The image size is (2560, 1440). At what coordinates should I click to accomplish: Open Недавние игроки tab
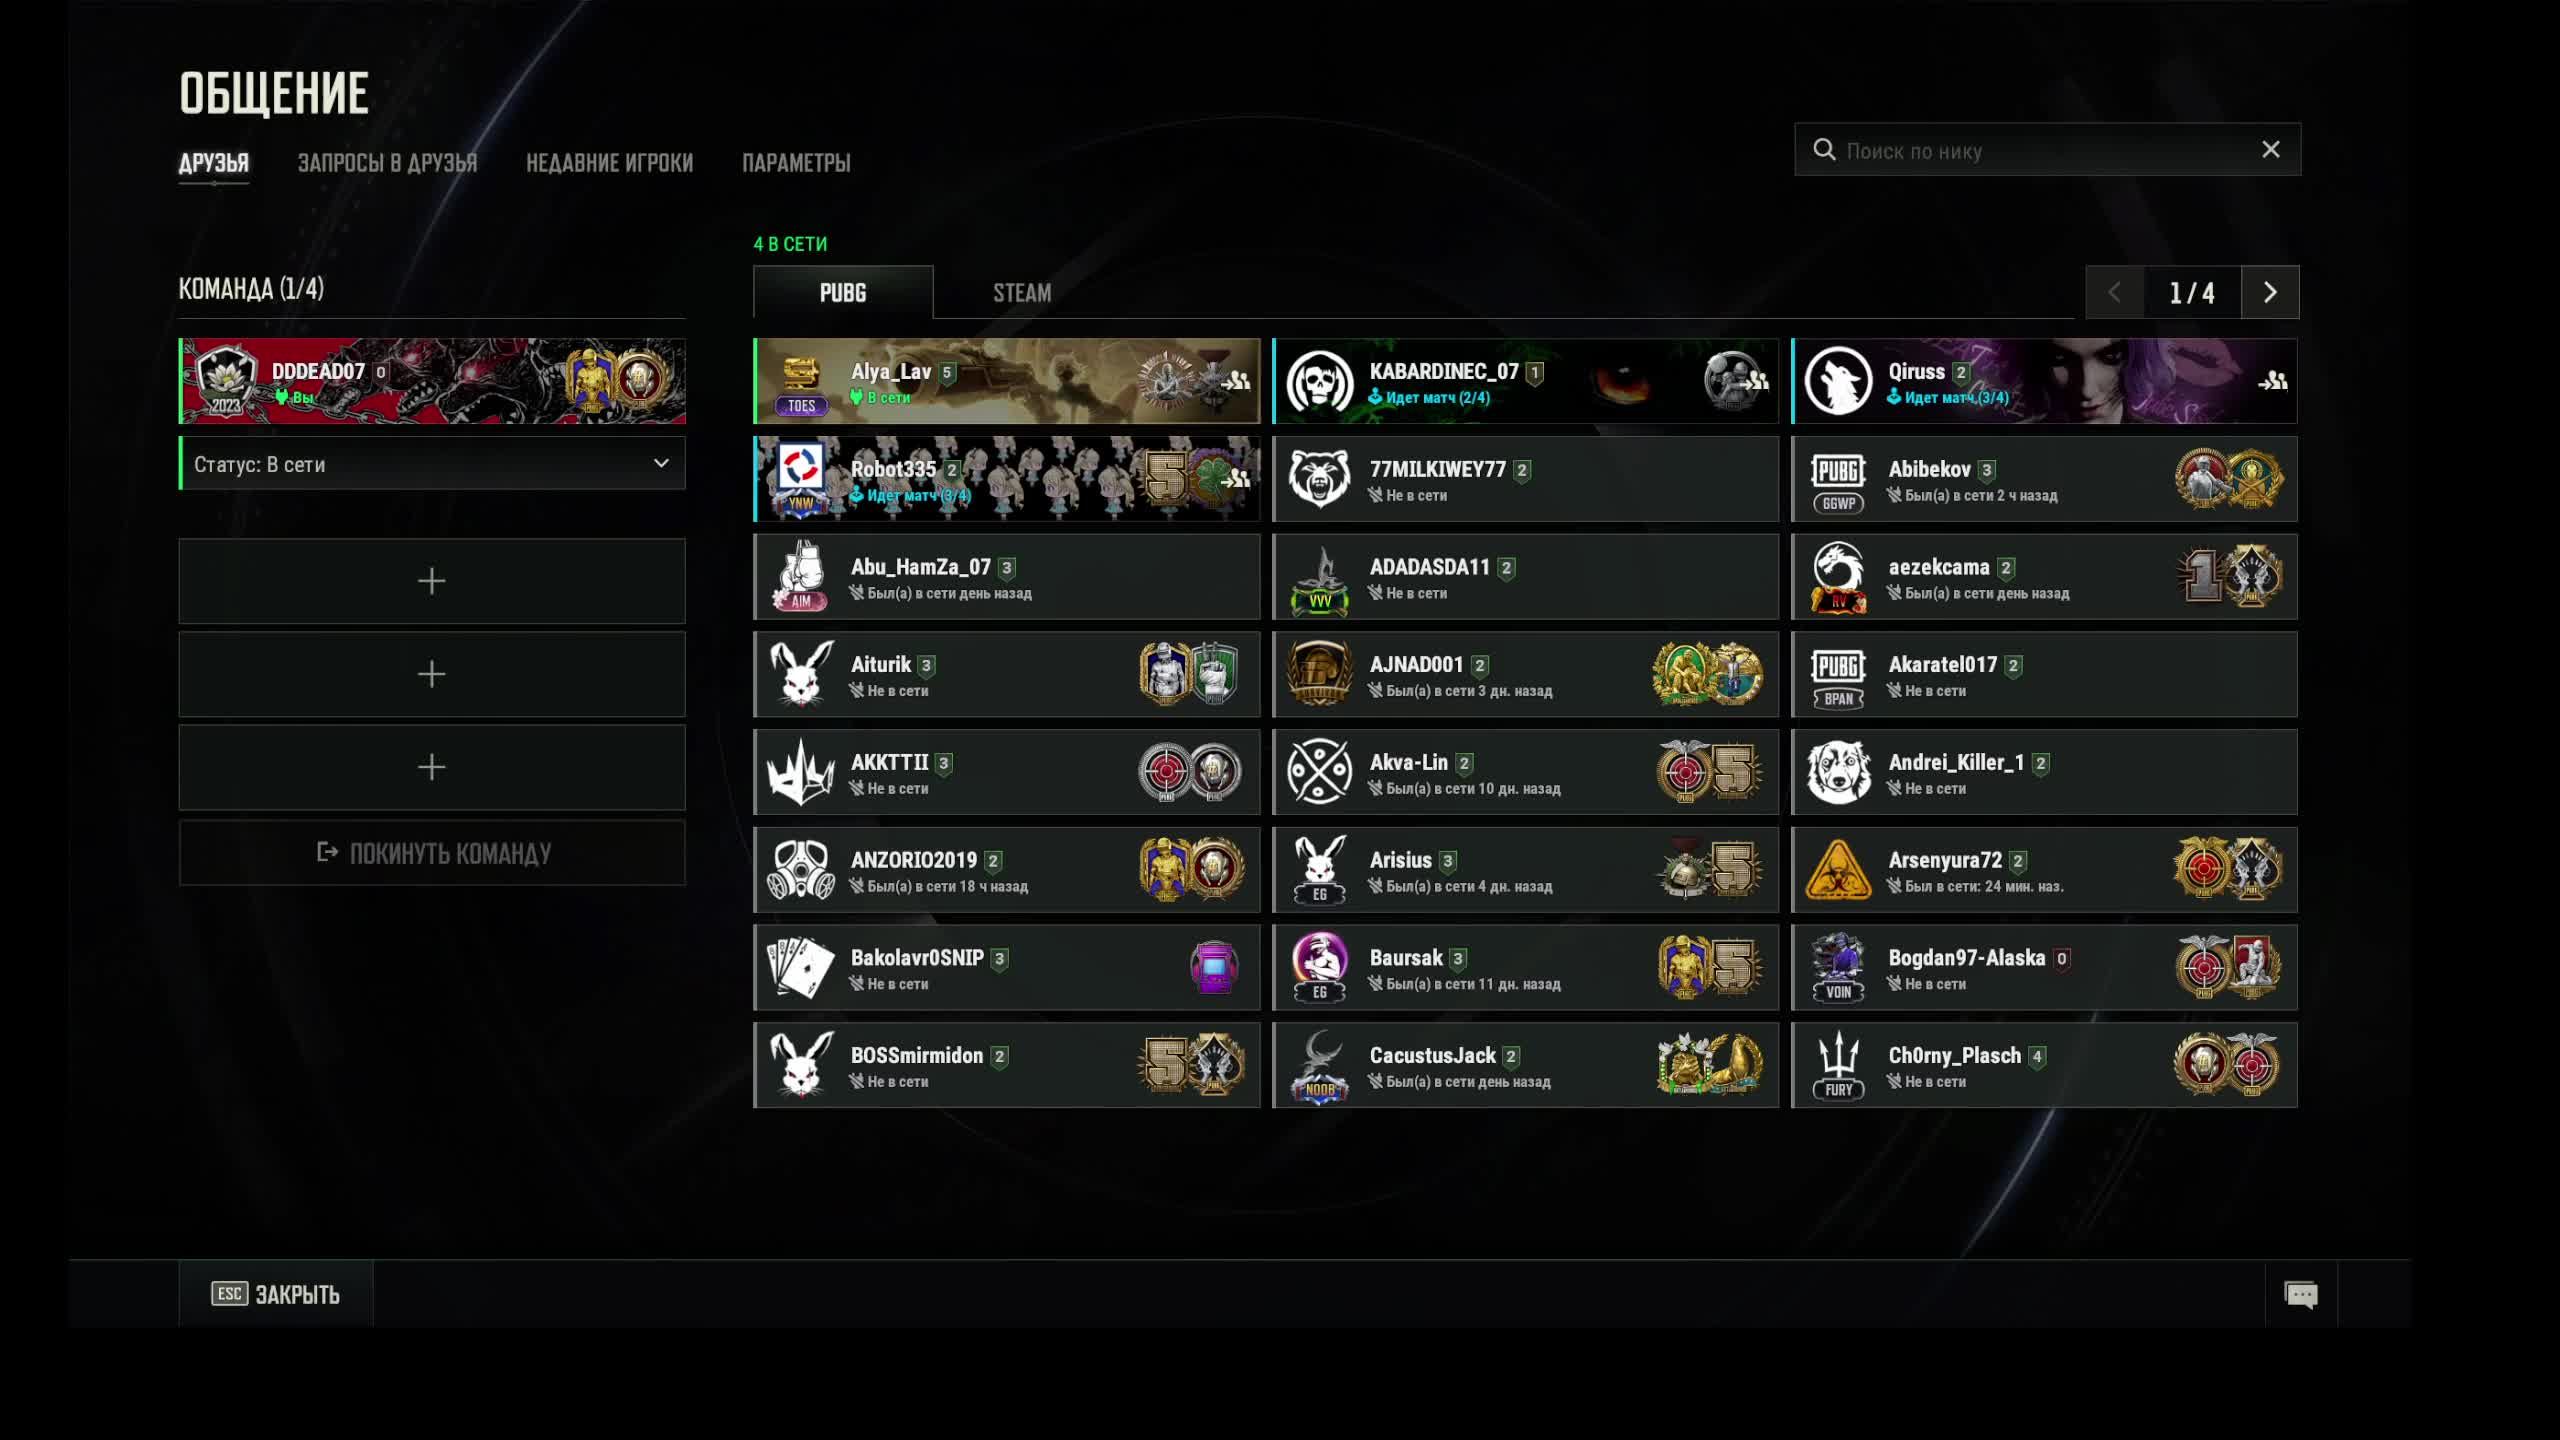(x=609, y=162)
